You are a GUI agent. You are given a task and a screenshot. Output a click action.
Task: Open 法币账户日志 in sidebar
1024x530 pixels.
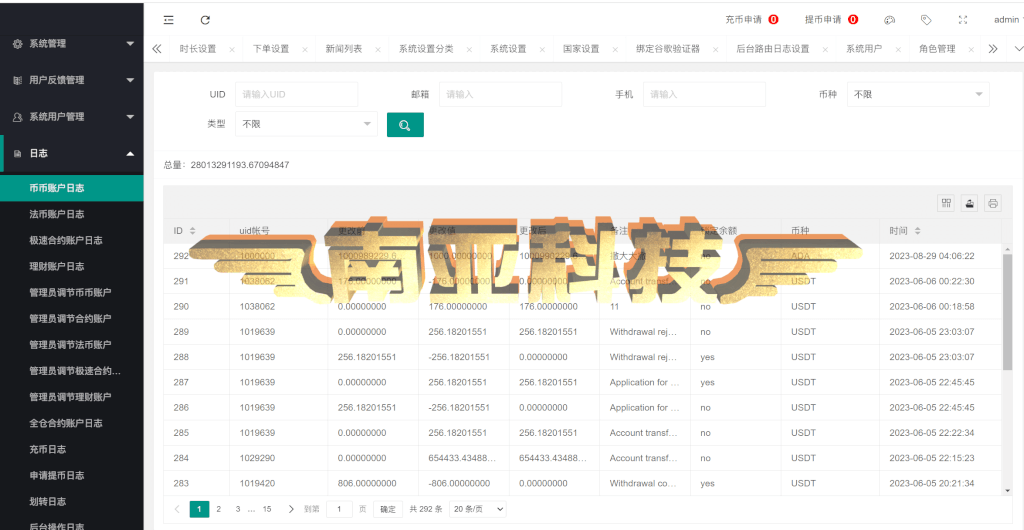(x=72, y=214)
